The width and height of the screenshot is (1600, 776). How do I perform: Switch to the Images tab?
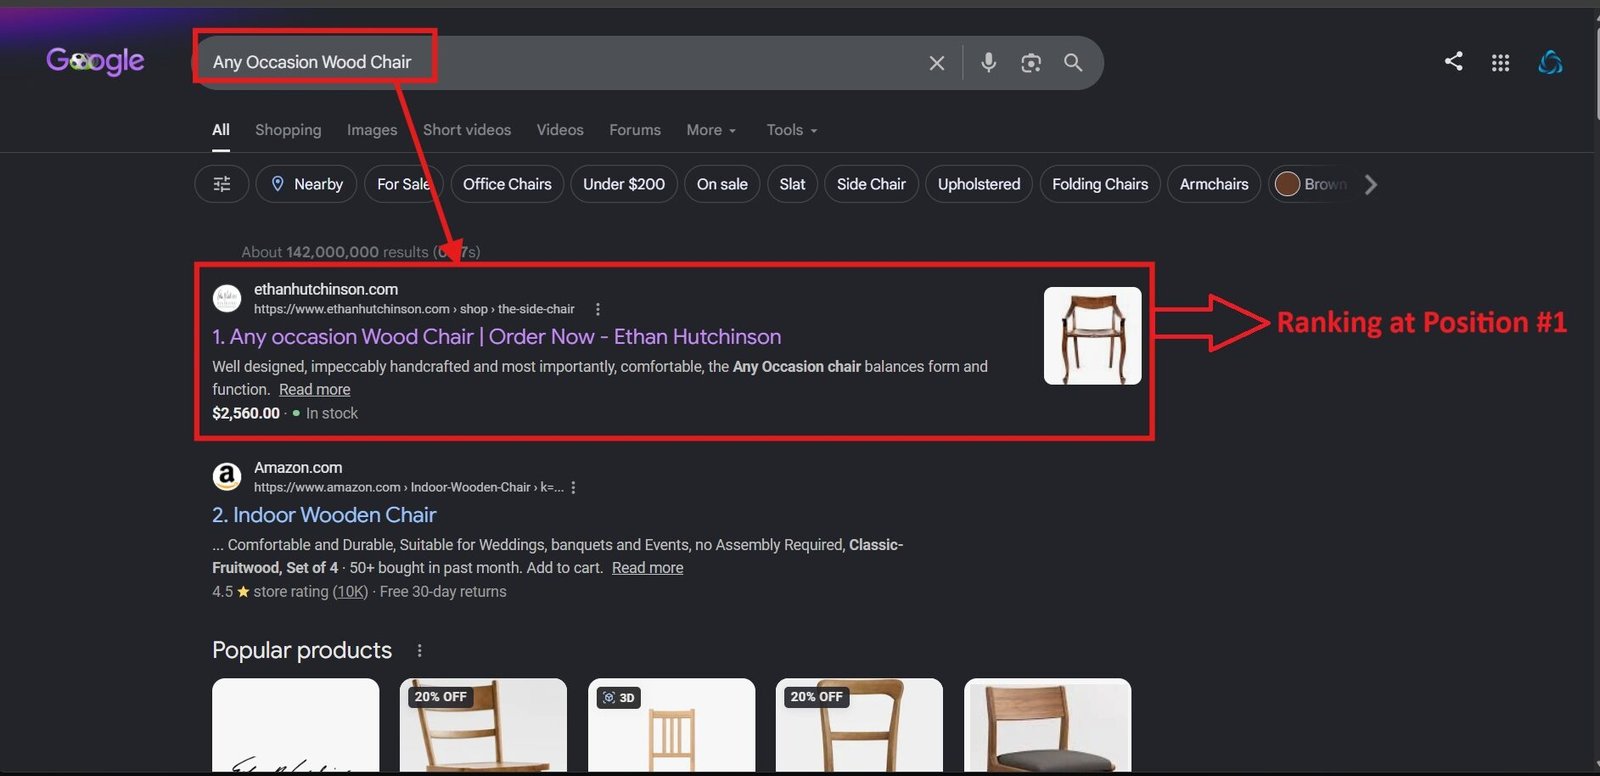tap(372, 130)
